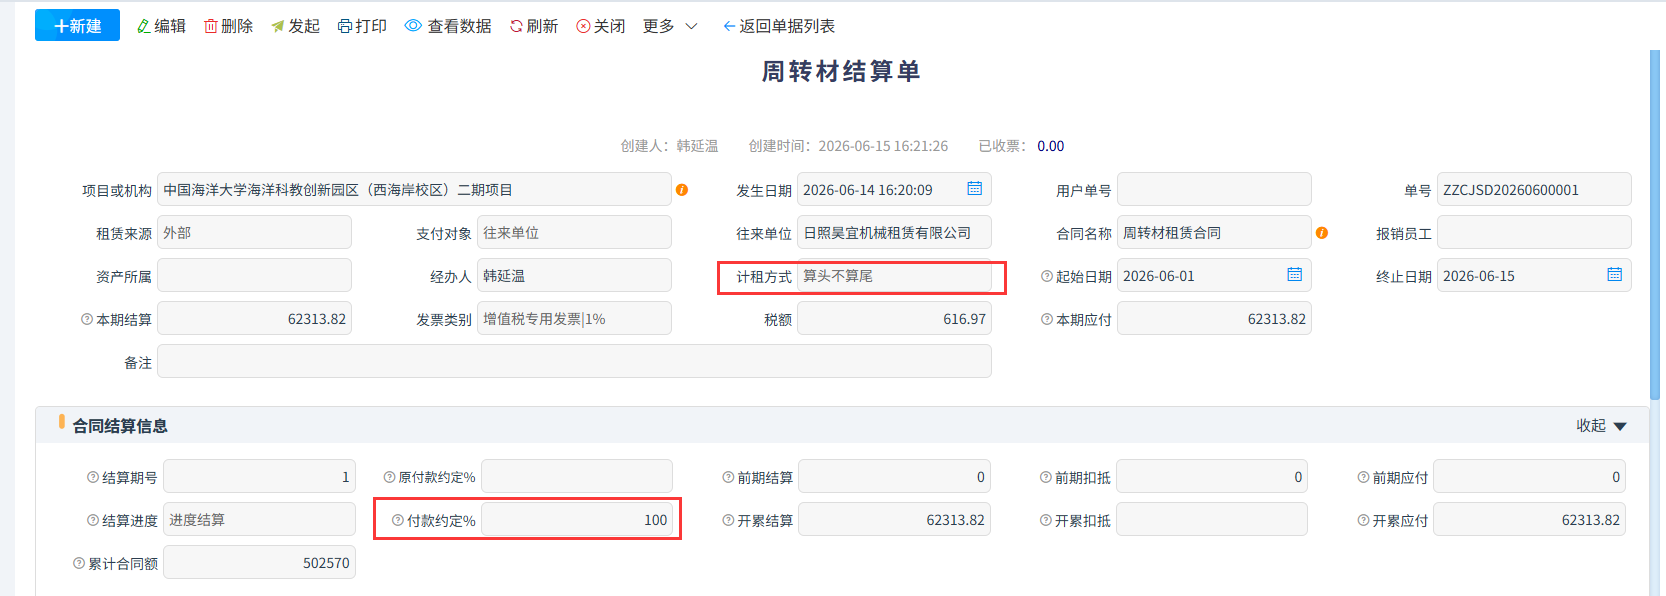Click the 单号 field ZZCJSD20260600001
This screenshot has height=596, width=1666.
(1534, 189)
